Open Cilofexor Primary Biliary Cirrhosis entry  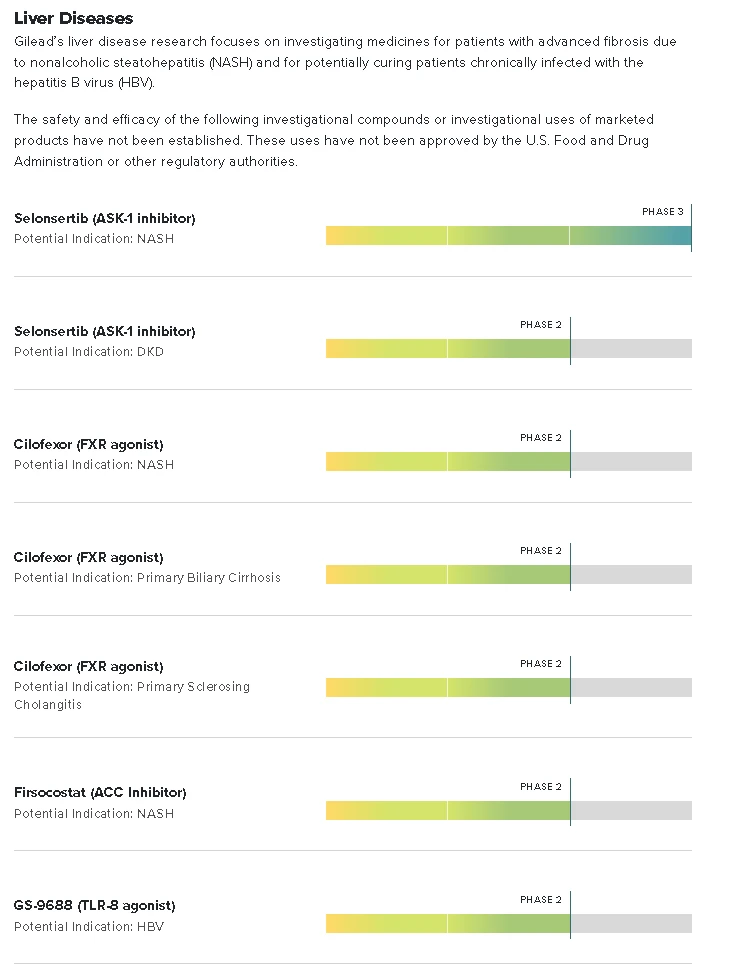point(88,557)
